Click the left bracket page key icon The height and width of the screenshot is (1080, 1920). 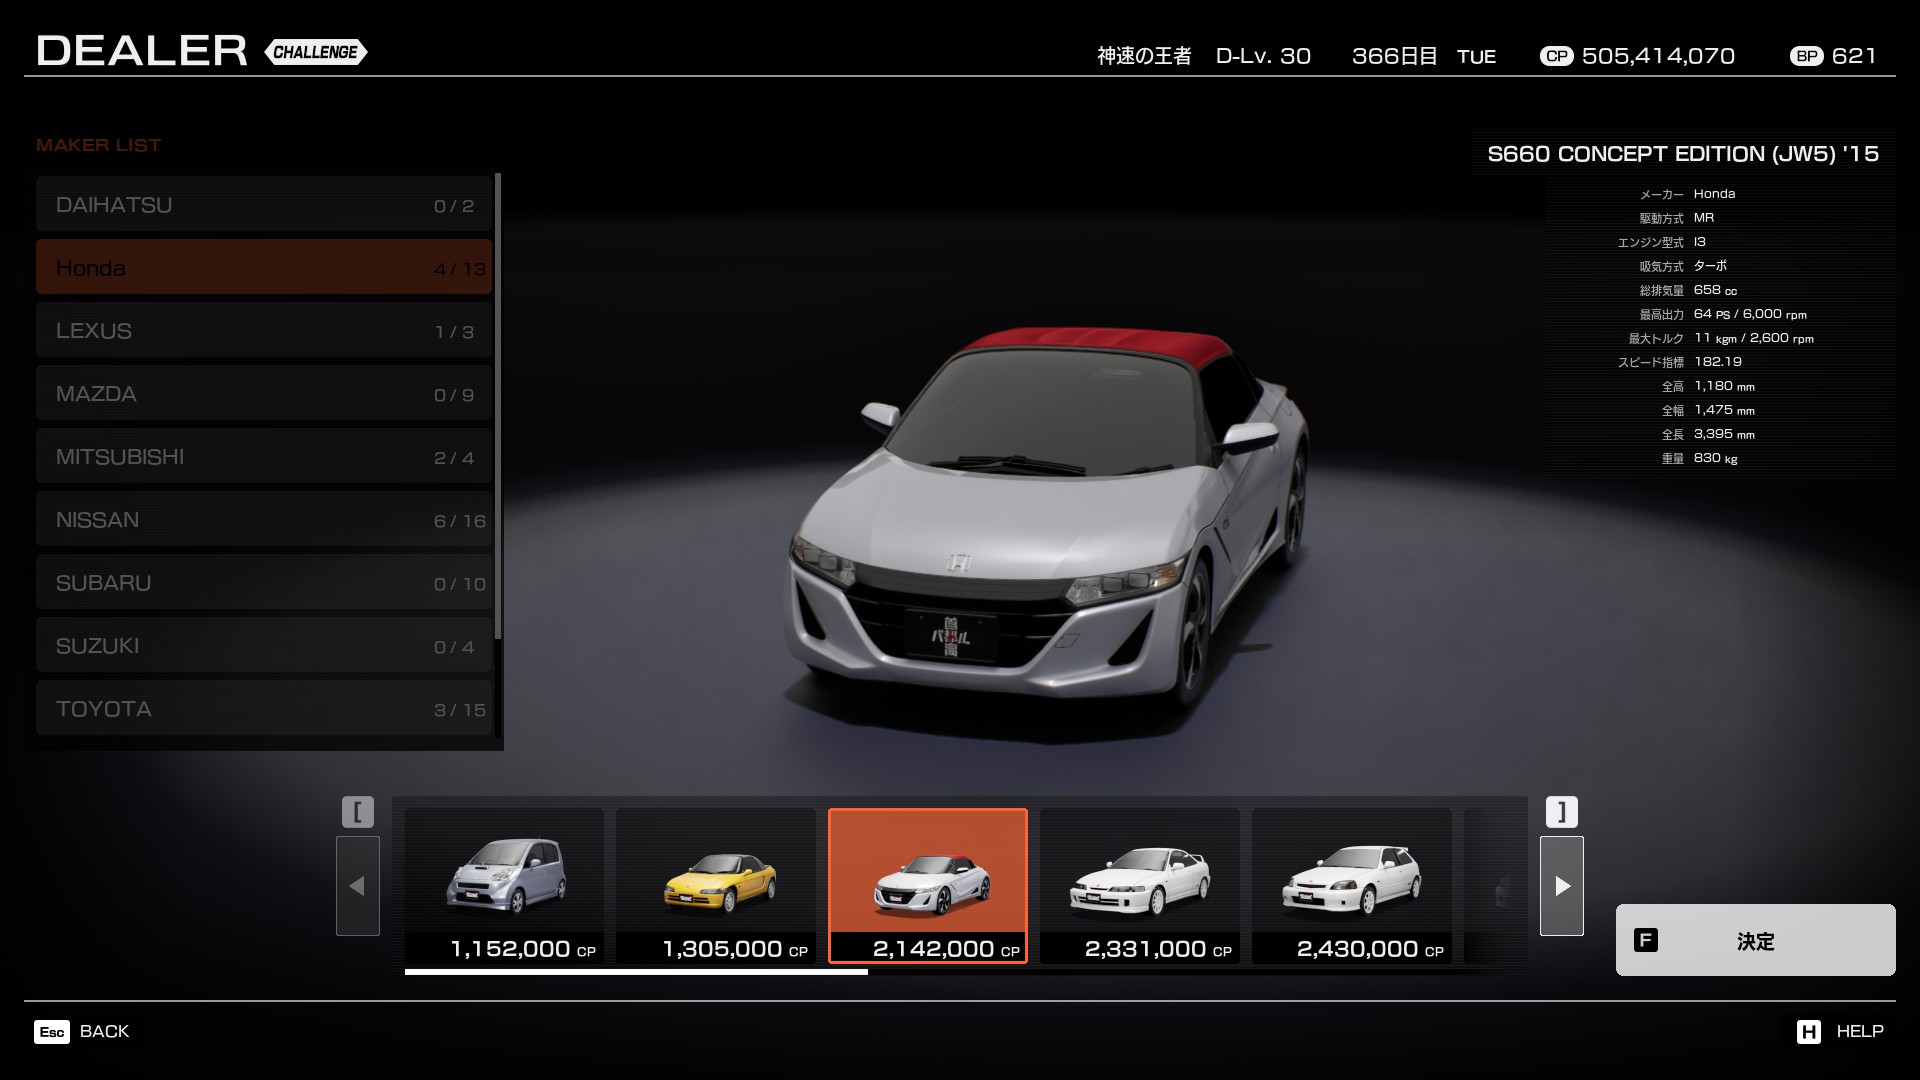[x=358, y=811]
